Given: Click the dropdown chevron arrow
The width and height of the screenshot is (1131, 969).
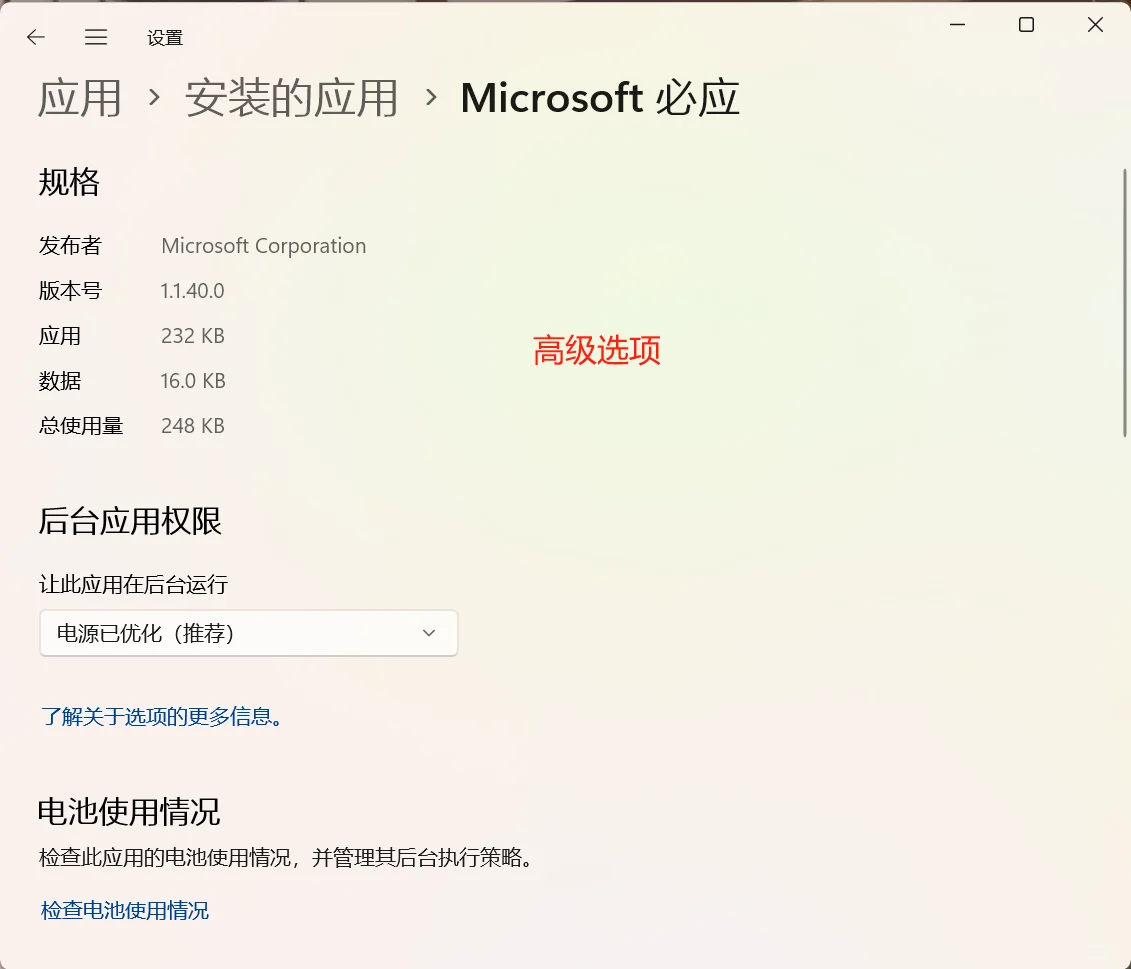Looking at the screenshot, I should point(428,633).
